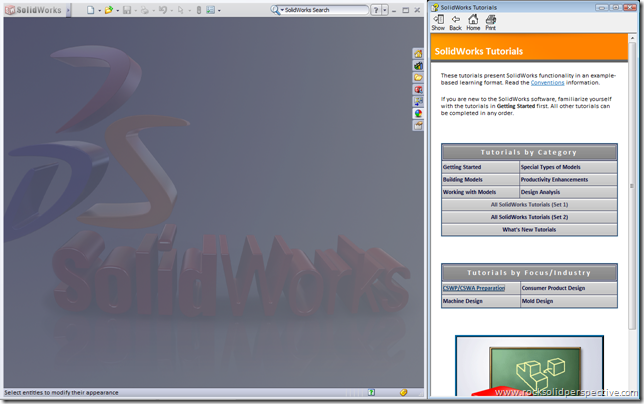Open What's New Tutorials
This screenshot has height=404, width=644.
coord(529,230)
